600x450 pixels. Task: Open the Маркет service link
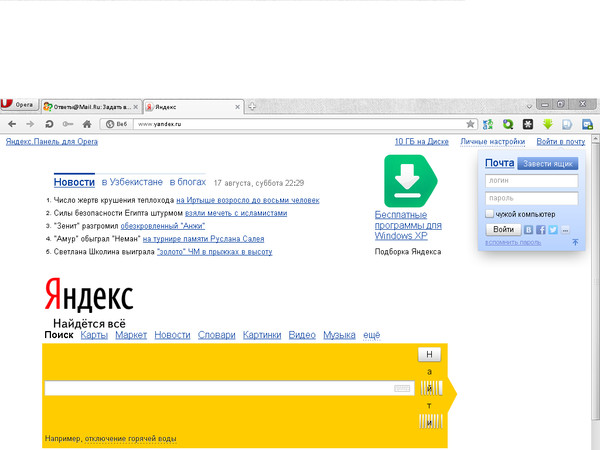[131, 335]
